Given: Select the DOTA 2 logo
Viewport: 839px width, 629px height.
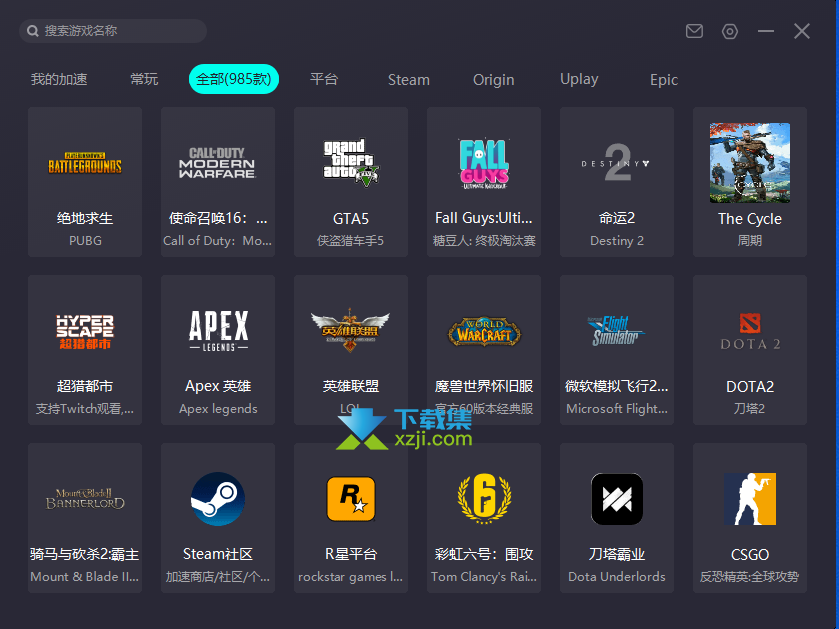Looking at the screenshot, I should tap(750, 332).
